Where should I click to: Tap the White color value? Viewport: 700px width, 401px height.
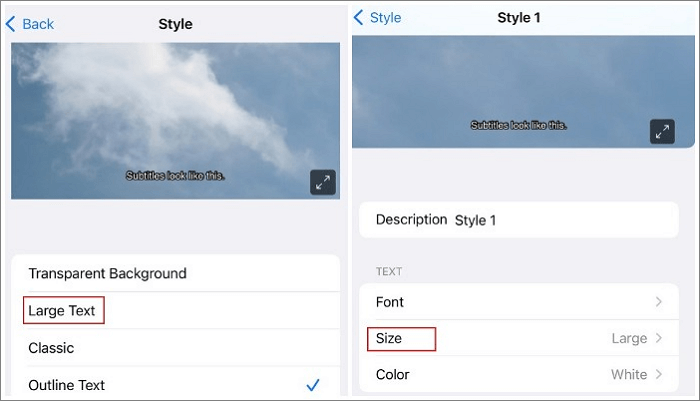tap(629, 375)
